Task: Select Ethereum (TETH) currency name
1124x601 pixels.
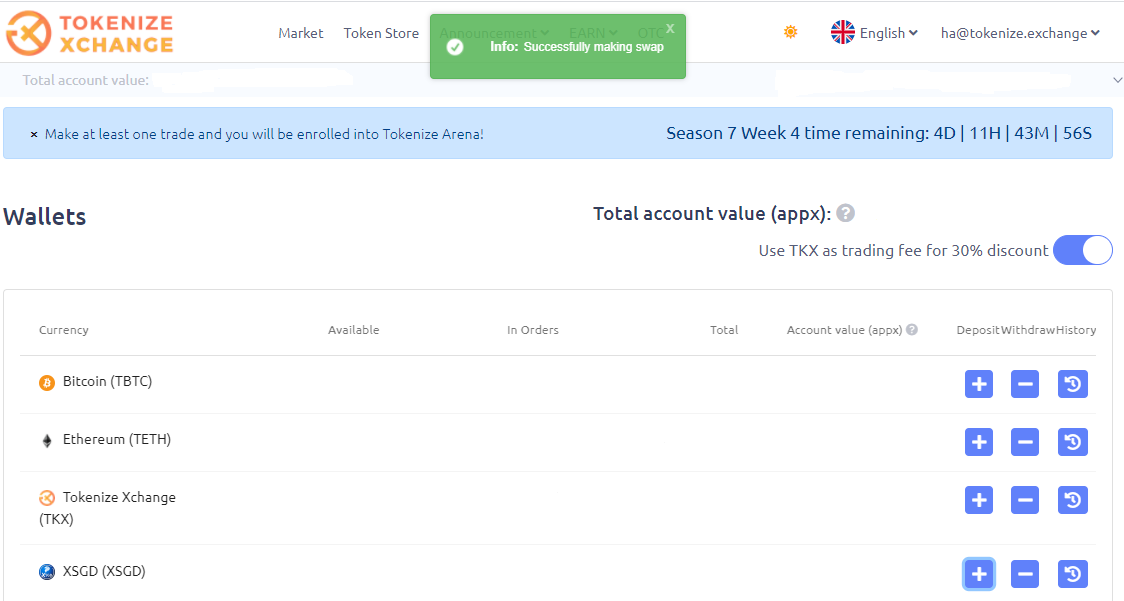Action: point(117,440)
